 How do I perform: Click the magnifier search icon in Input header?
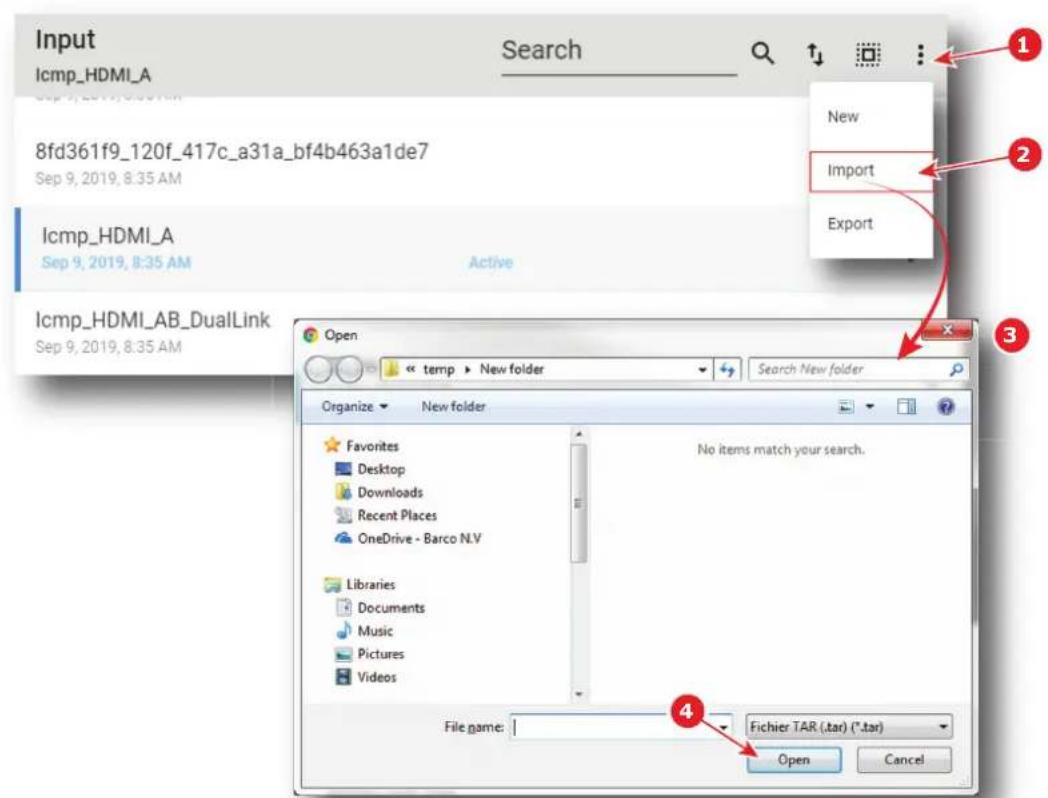[763, 53]
